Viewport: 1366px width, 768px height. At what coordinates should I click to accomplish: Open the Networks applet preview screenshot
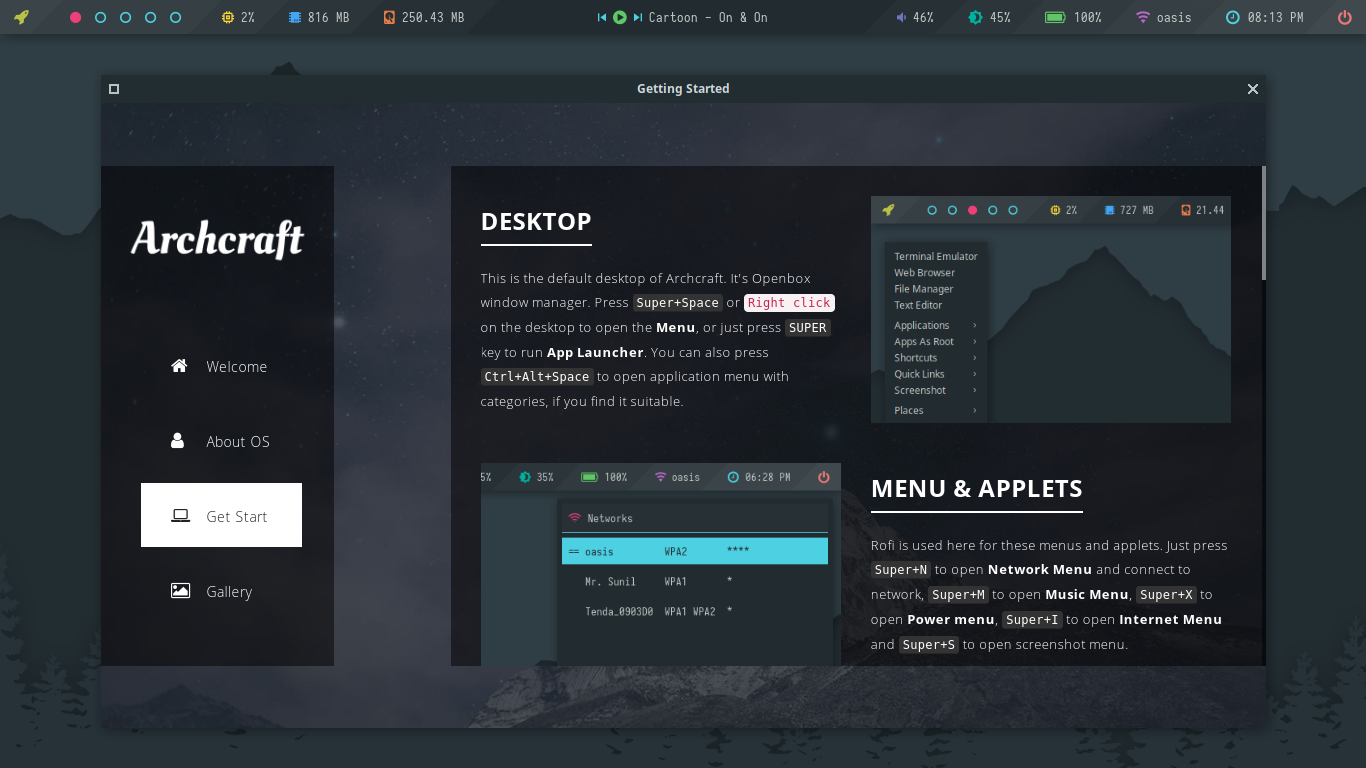(x=661, y=564)
